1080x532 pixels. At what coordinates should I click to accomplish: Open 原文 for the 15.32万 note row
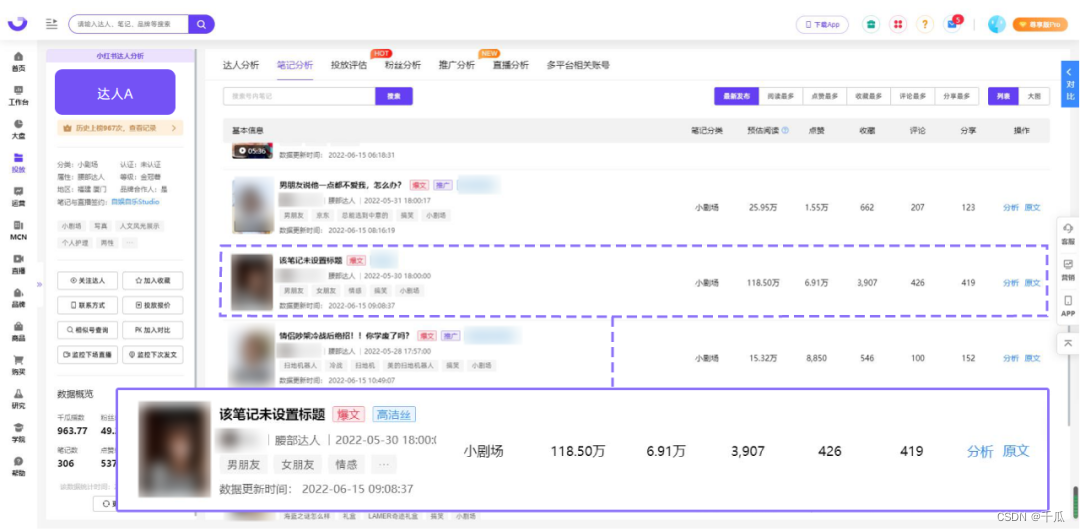(1032, 358)
